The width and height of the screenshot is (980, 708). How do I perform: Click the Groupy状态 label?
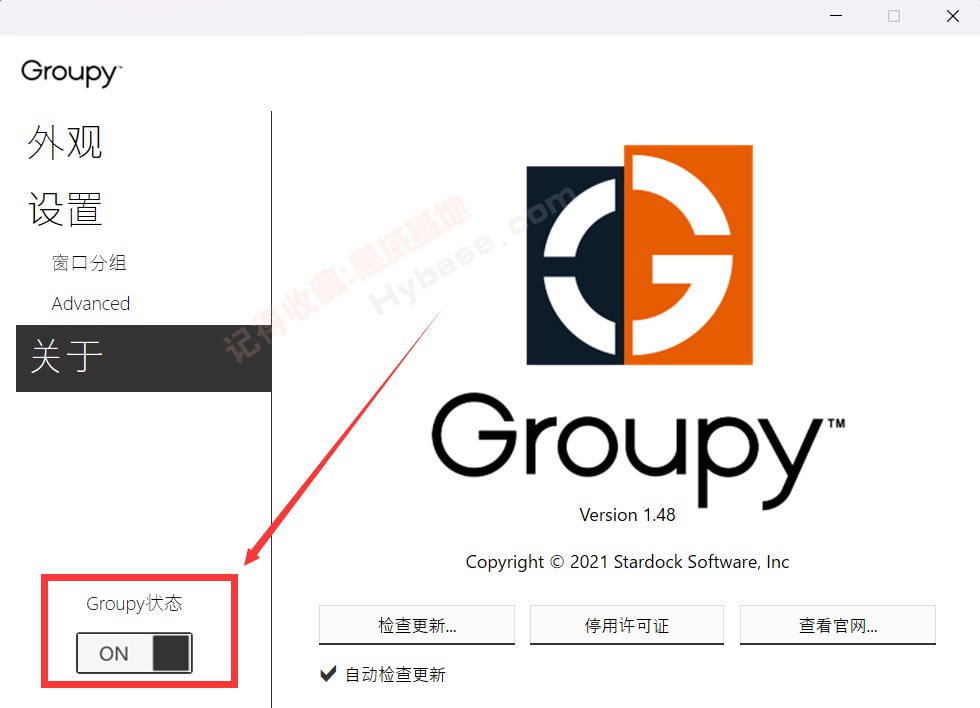(x=134, y=604)
